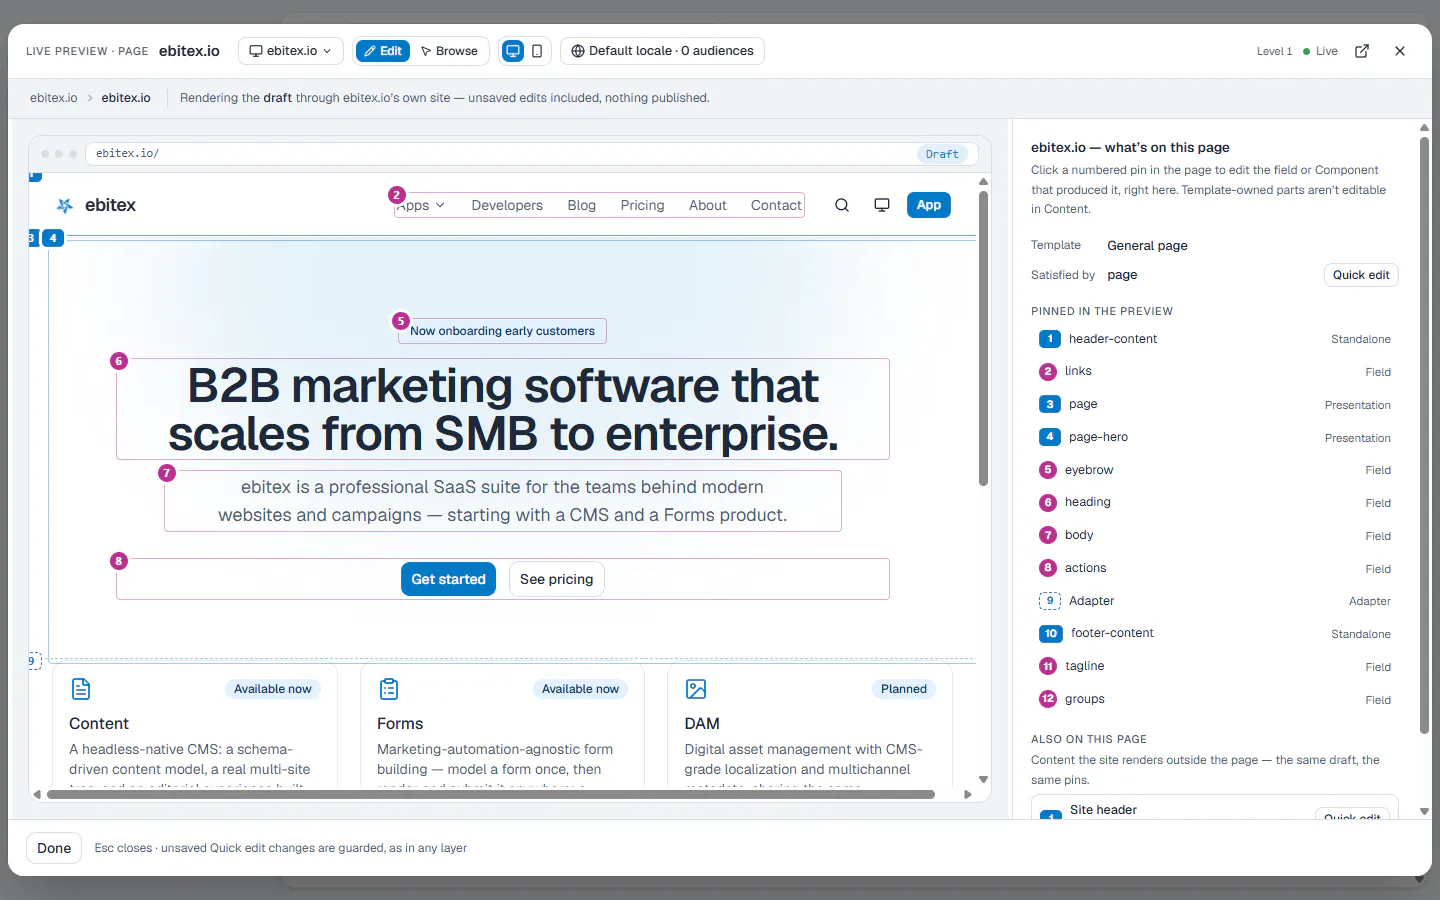The width and height of the screenshot is (1440, 900).
Task: Click the Live status indicator
Action: [x=1320, y=51]
